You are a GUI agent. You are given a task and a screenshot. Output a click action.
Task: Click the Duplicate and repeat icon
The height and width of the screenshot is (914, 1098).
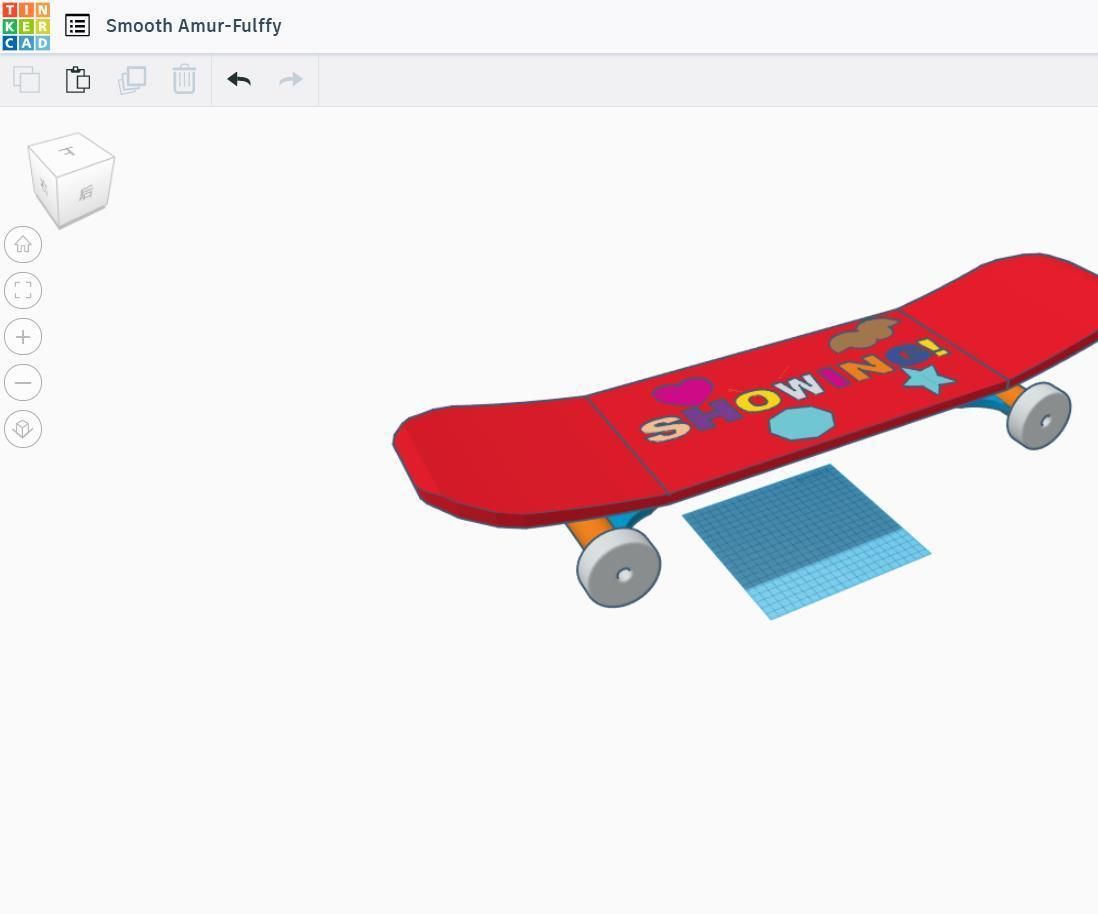tap(132, 79)
